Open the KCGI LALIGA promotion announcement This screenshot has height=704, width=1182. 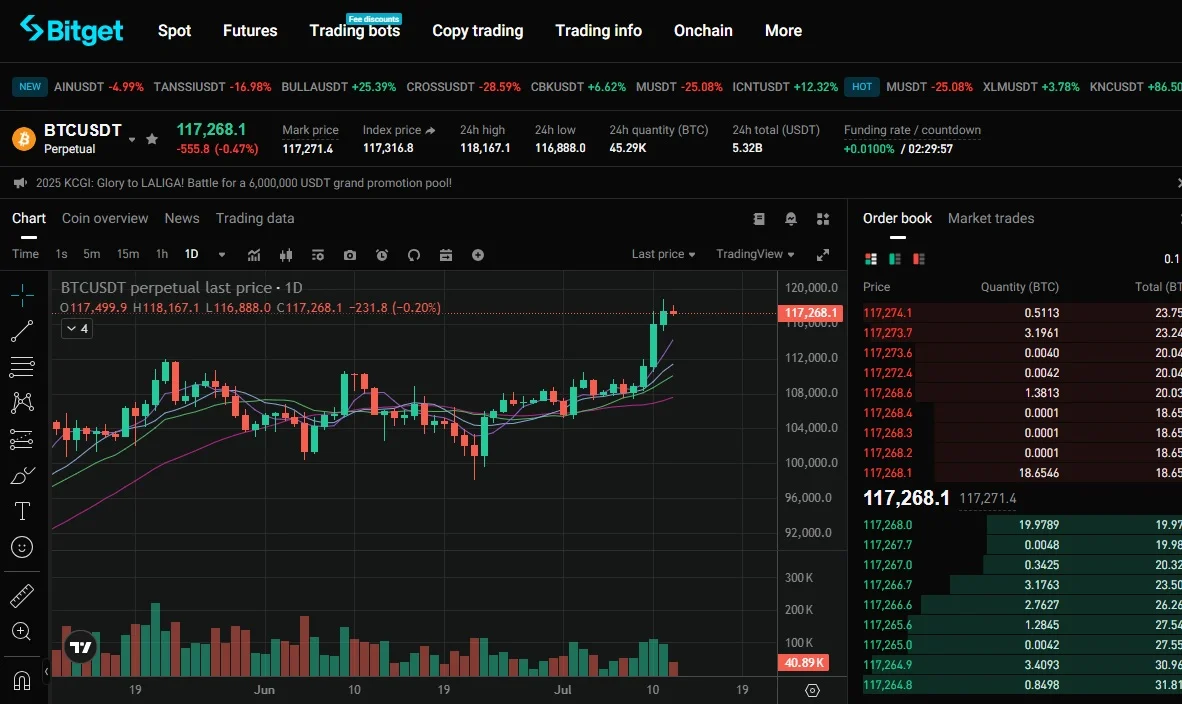[x=243, y=183]
